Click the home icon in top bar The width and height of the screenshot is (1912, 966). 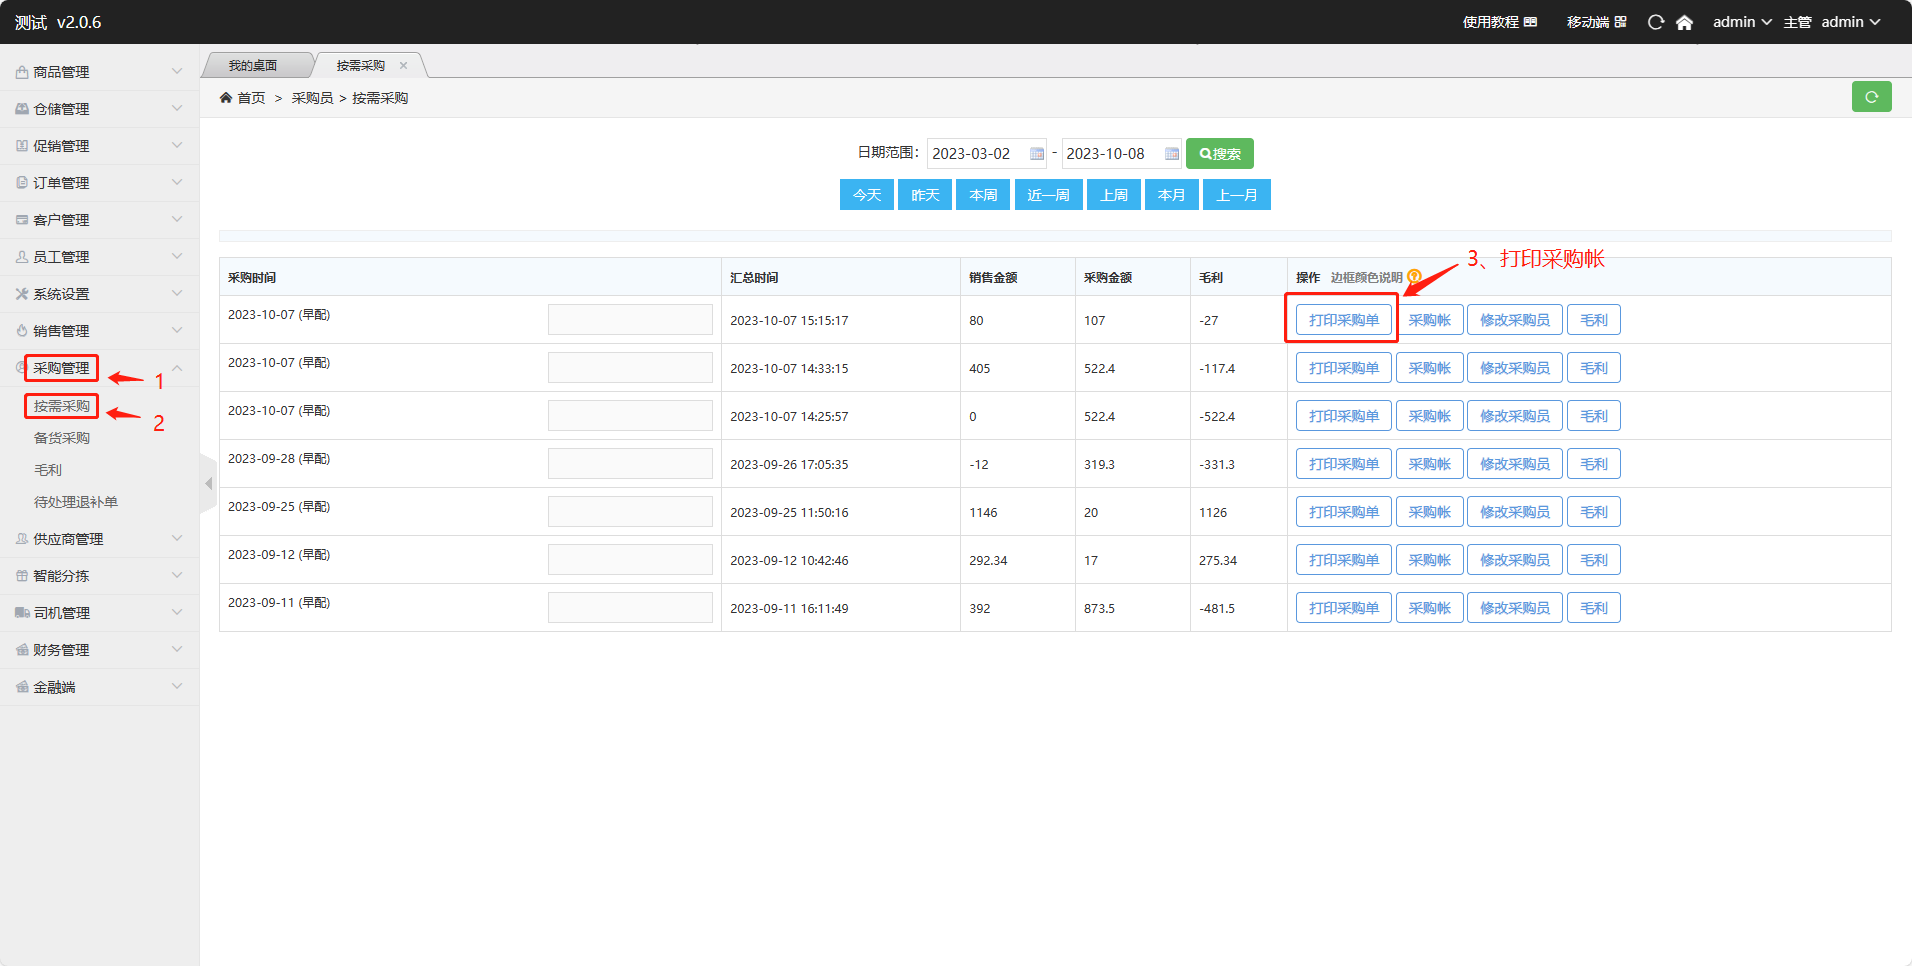(x=1684, y=22)
